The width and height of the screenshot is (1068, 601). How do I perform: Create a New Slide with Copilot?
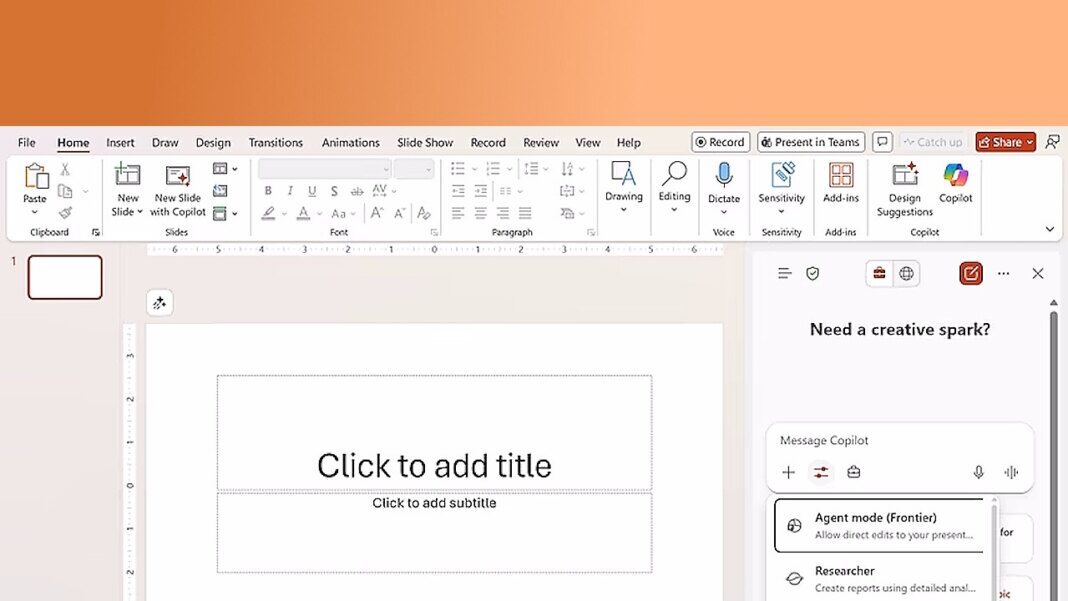pos(177,190)
